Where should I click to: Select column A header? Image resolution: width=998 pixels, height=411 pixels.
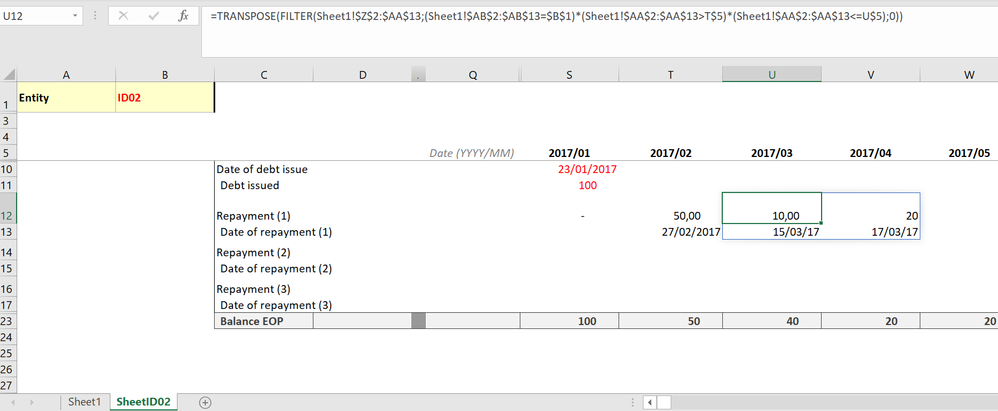66,75
